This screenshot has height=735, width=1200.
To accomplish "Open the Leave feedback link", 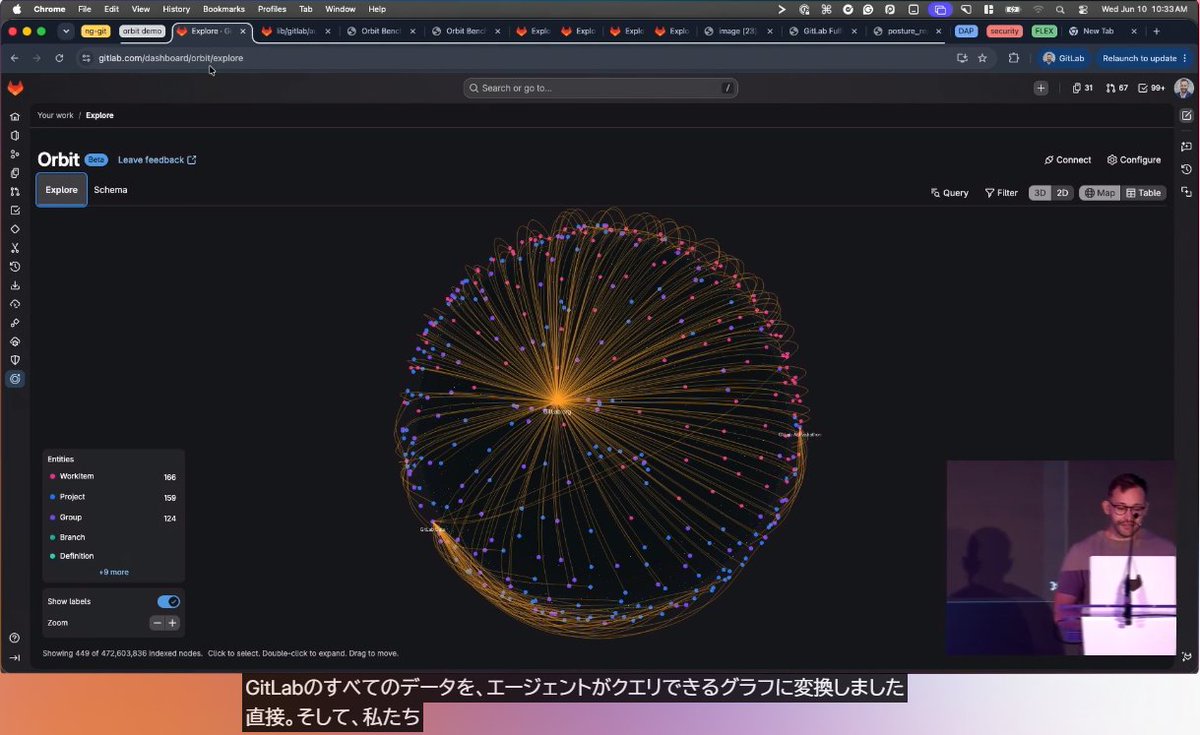I will point(157,160).
